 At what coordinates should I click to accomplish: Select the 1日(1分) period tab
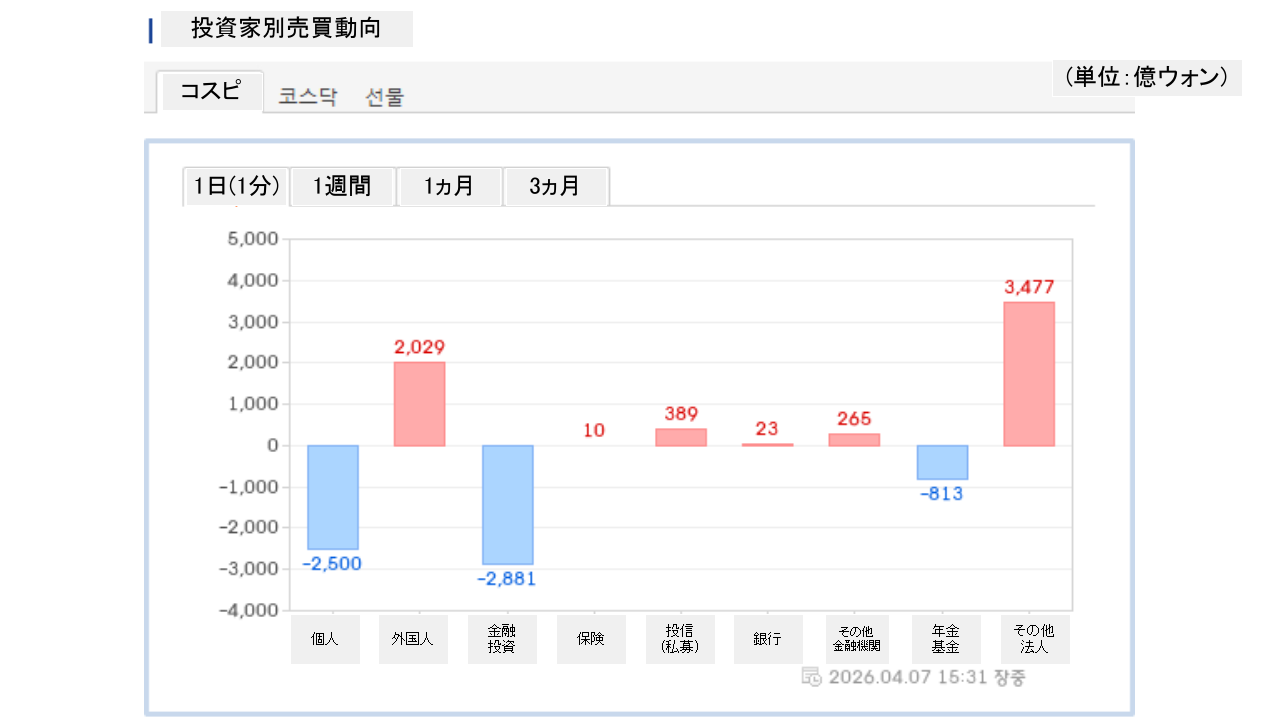click(236, 186)
